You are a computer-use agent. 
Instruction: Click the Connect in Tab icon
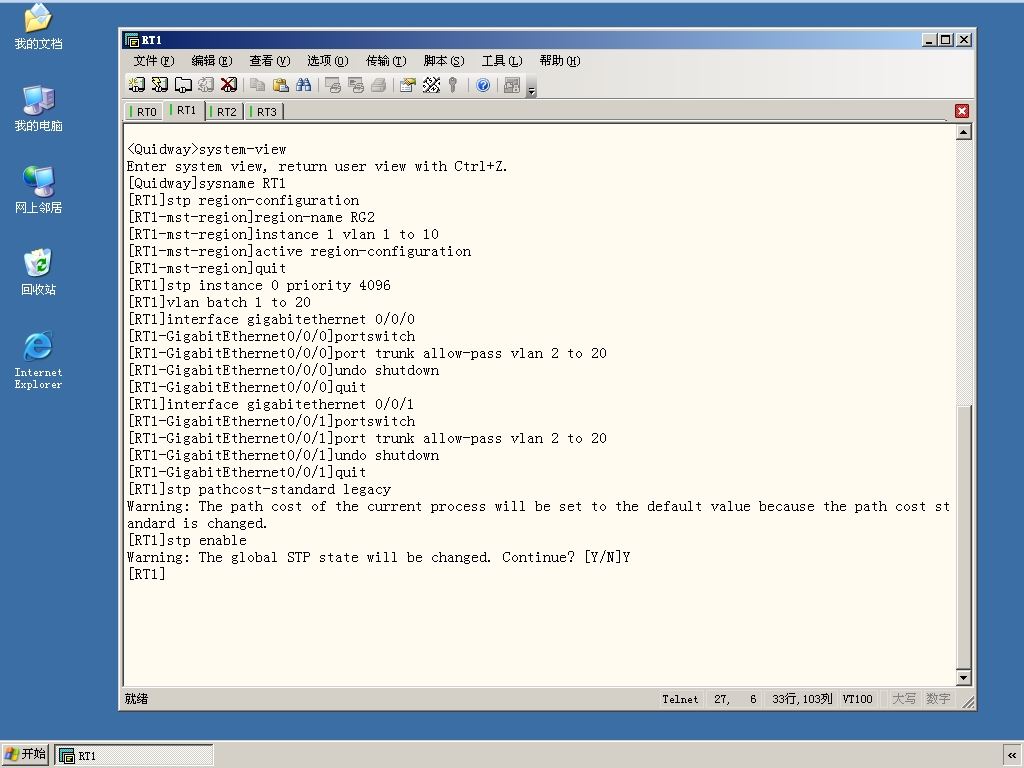(x=184, y=85)
